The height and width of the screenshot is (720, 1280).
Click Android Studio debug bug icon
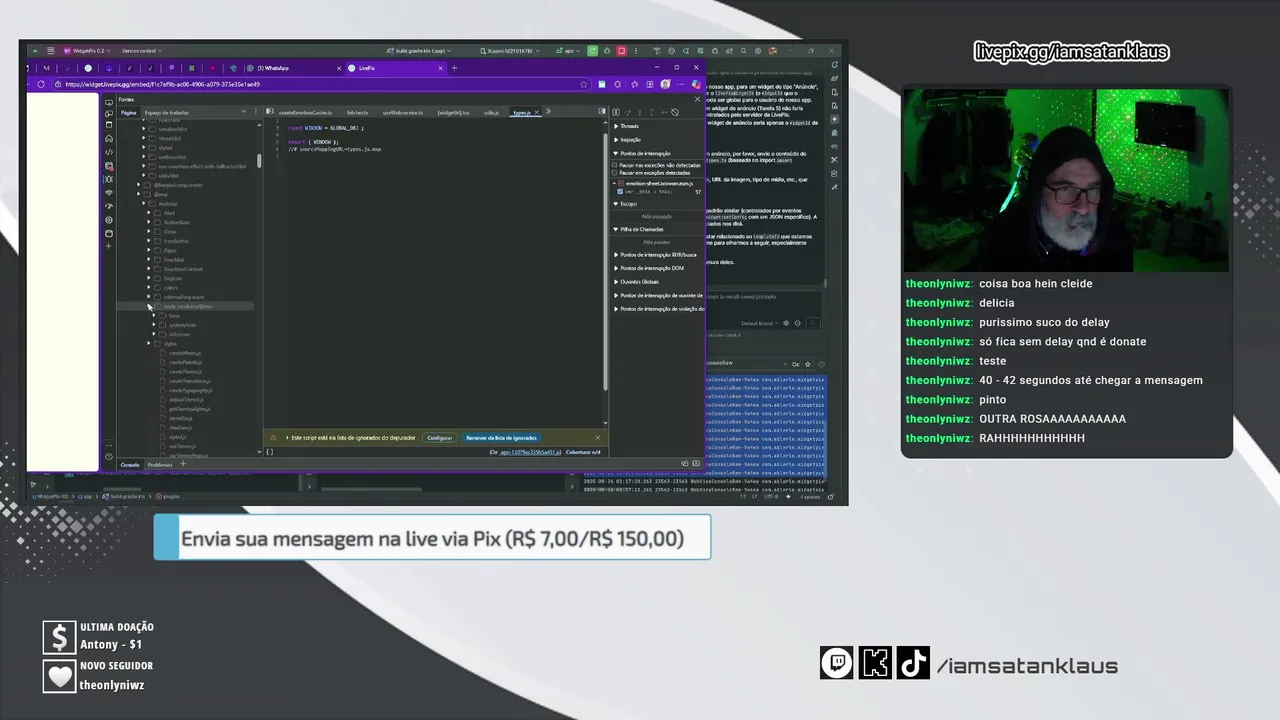click(607, 51)
